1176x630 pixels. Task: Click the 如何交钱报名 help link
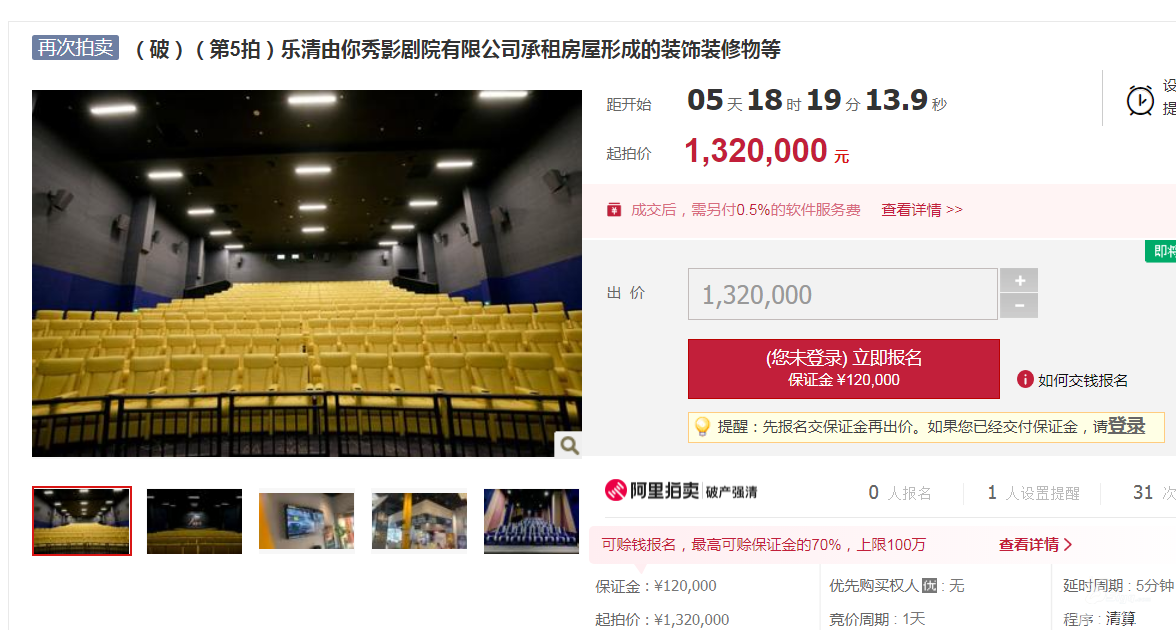point(1082,380)
